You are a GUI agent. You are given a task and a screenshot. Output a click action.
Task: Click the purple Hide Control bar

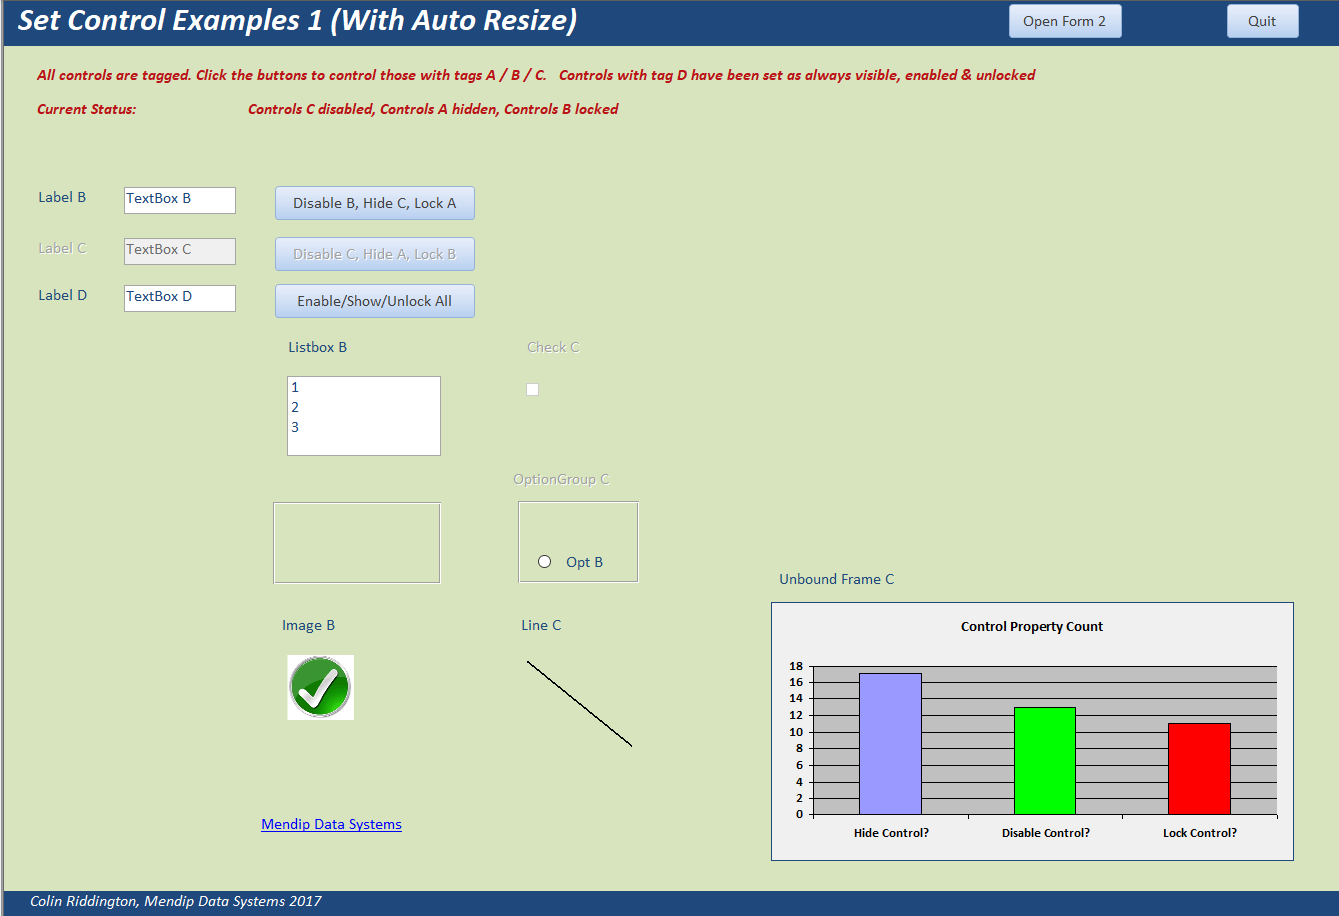[890, 744]
